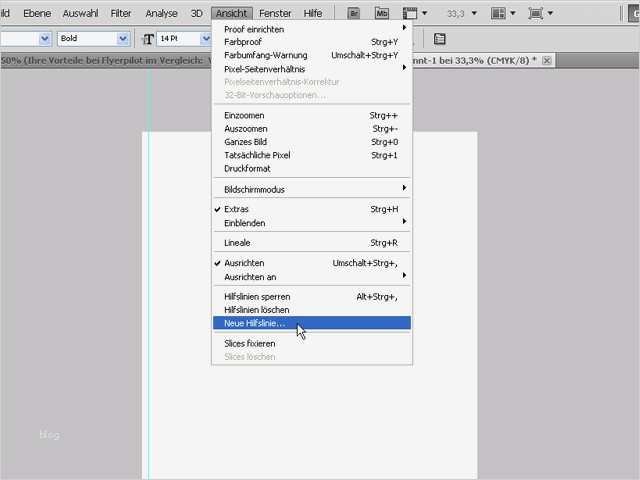Launch Adobe Bridge via Br icon
Screen dimensions: 640x480
click(x=353, y=13)
